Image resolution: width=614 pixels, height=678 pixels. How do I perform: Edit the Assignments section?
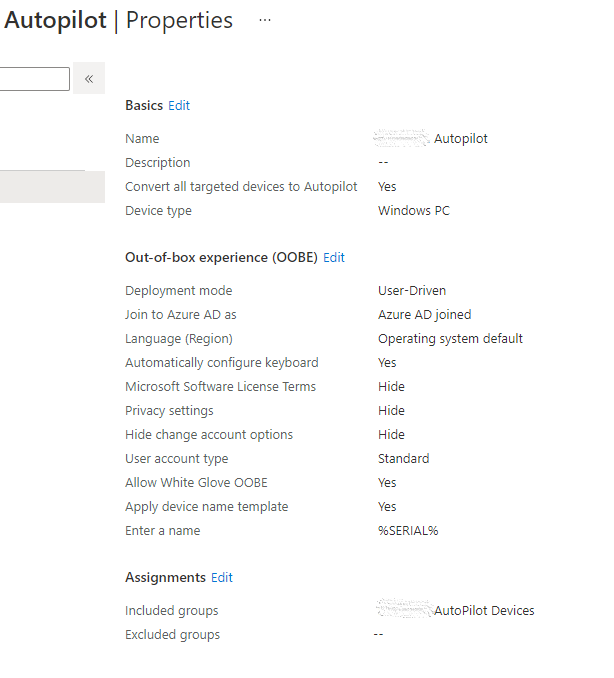pos(222,578)
